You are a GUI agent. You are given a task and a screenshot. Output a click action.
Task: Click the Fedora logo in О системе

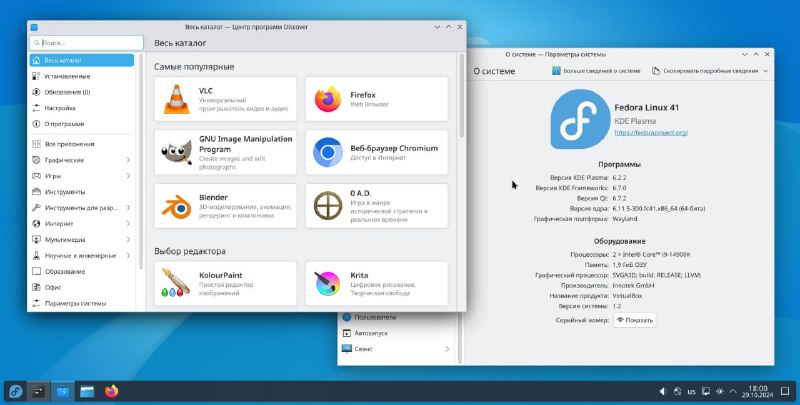(580, 119)
